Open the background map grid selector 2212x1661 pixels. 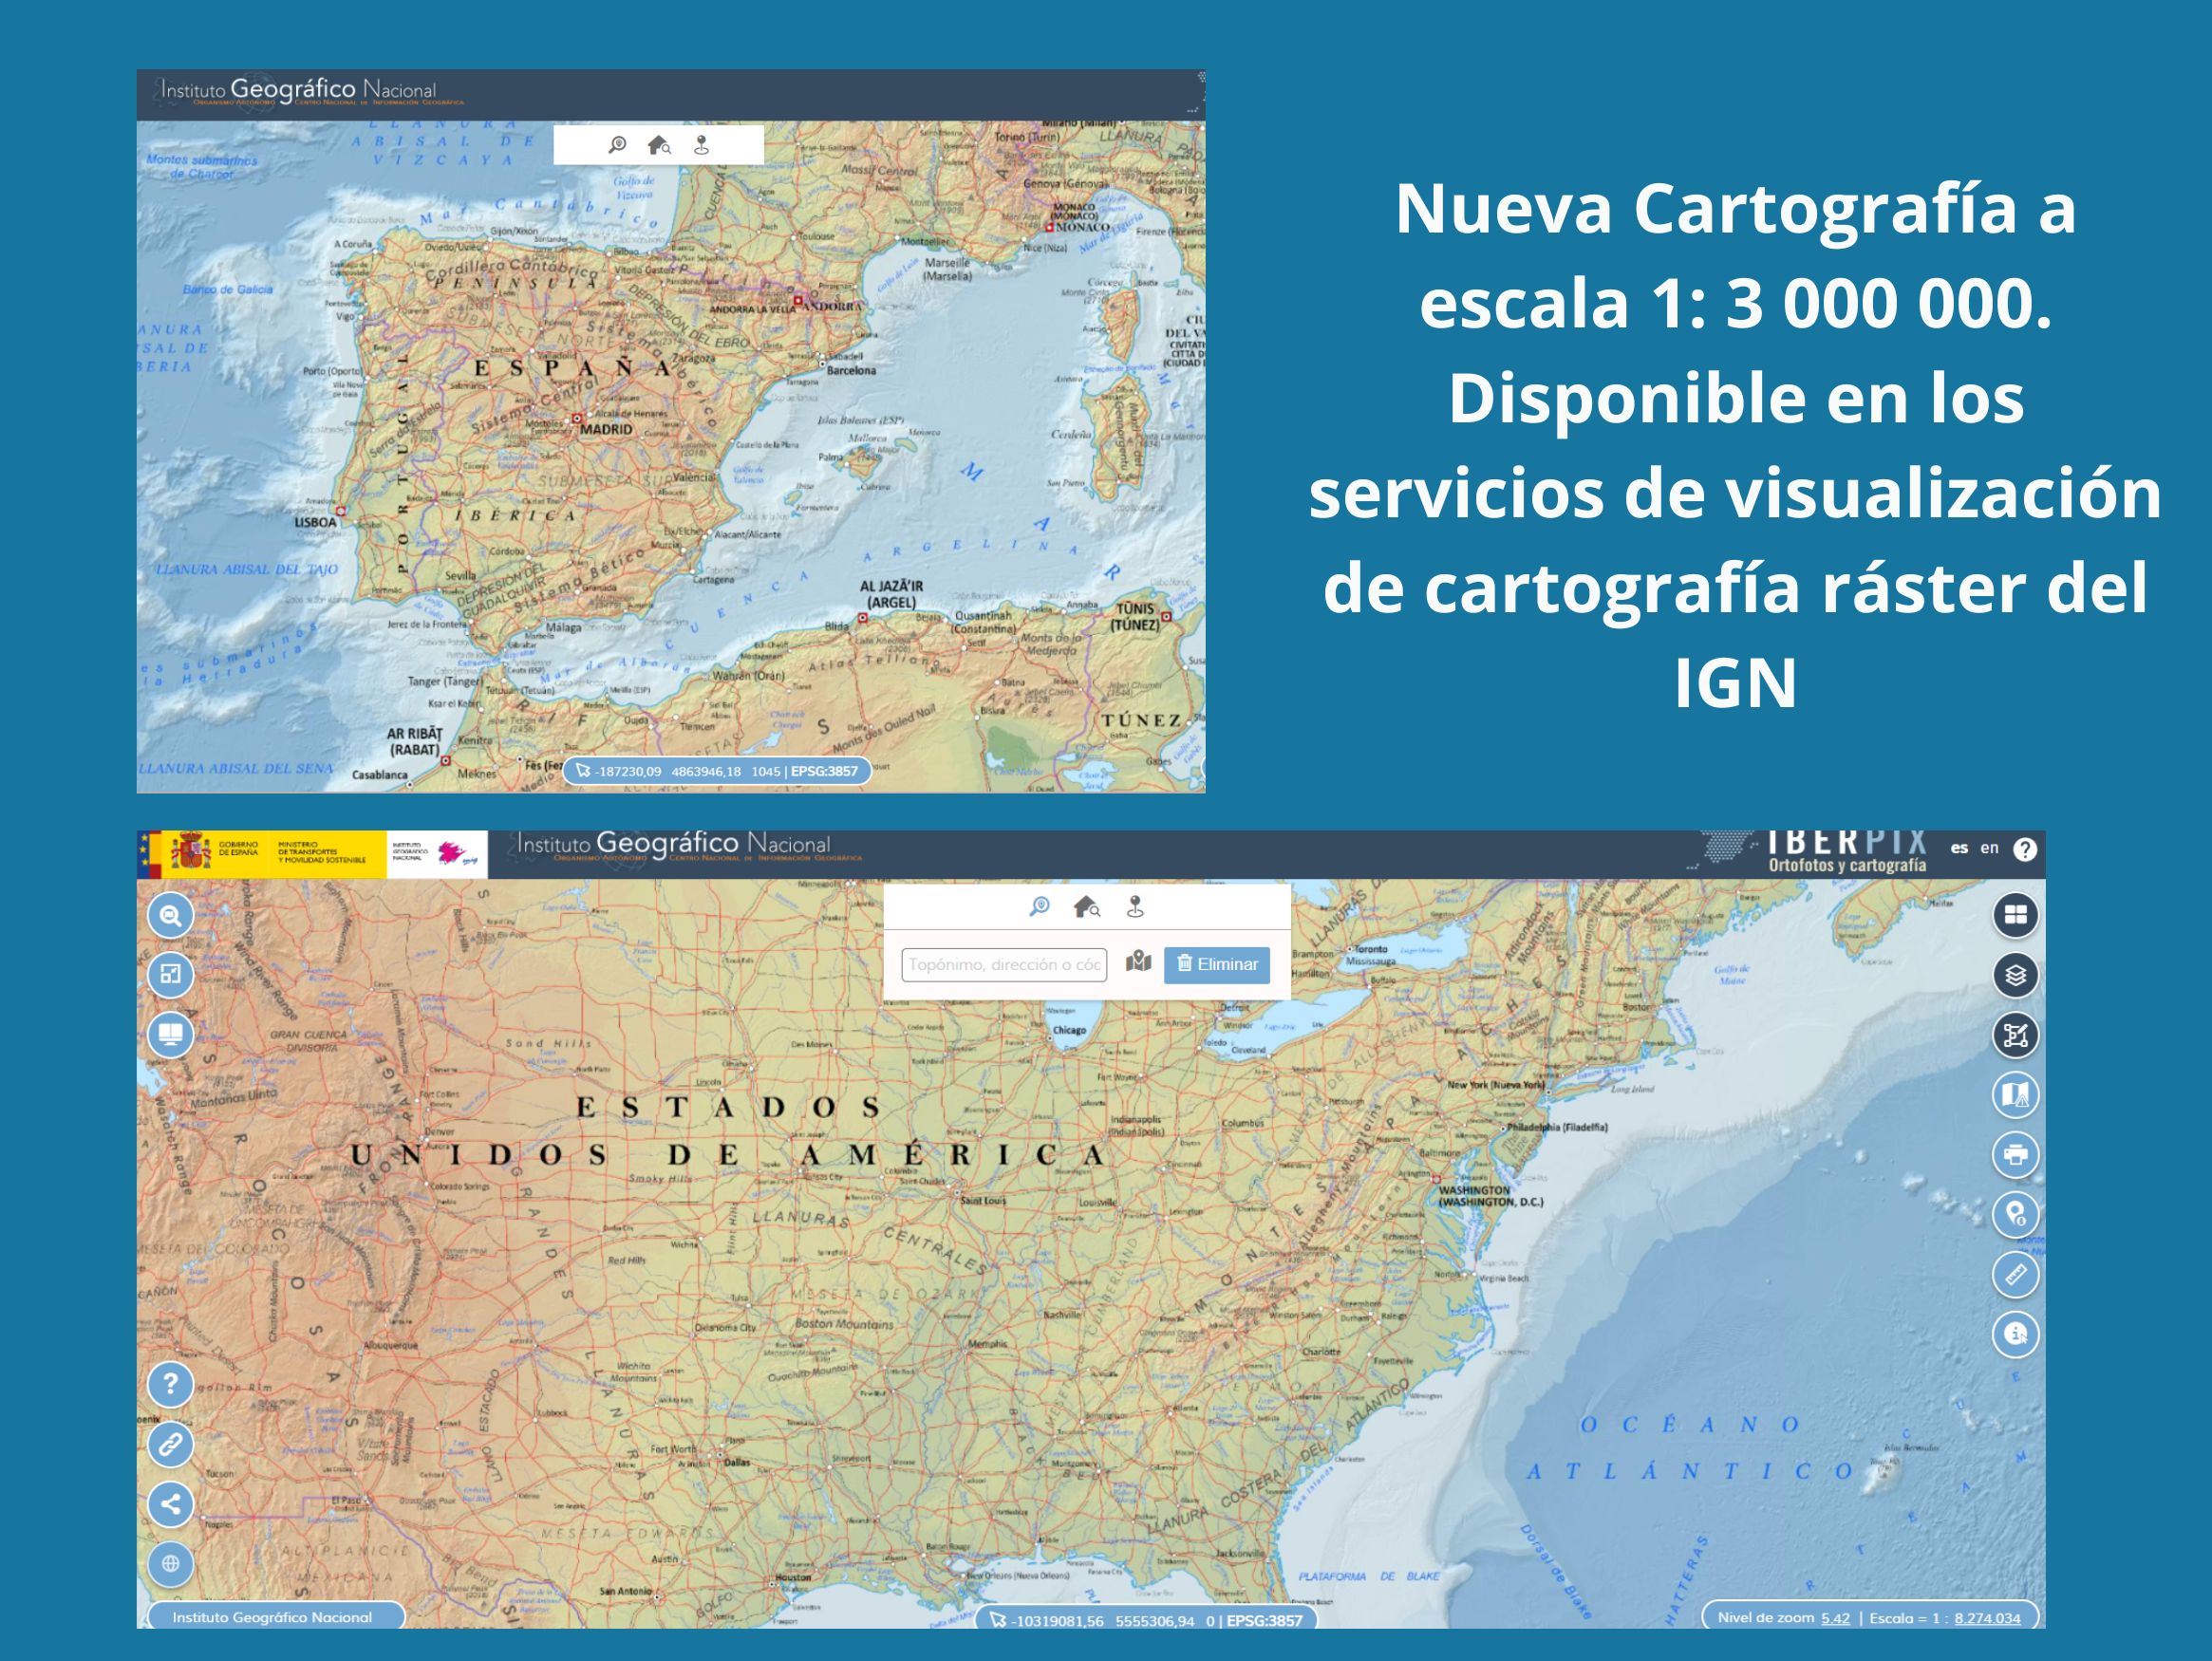(x=2015, y=915)
